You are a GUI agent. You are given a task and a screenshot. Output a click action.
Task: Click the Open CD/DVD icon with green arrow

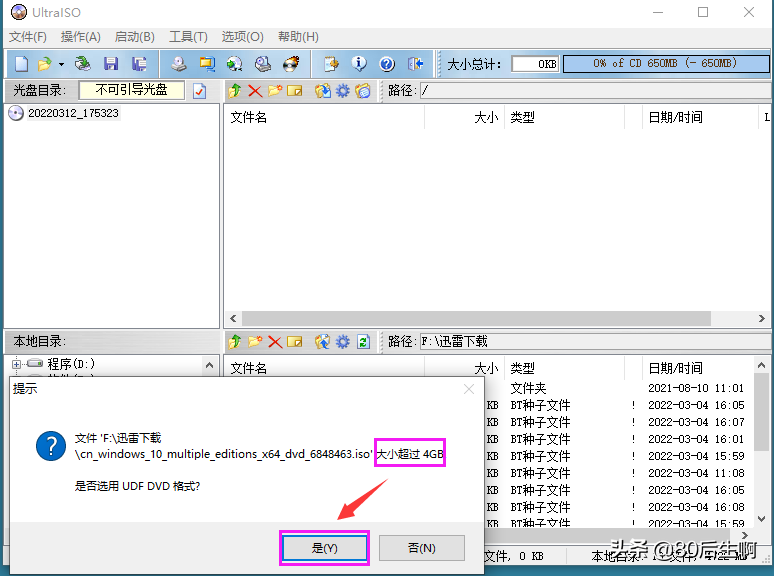[83, 64]
